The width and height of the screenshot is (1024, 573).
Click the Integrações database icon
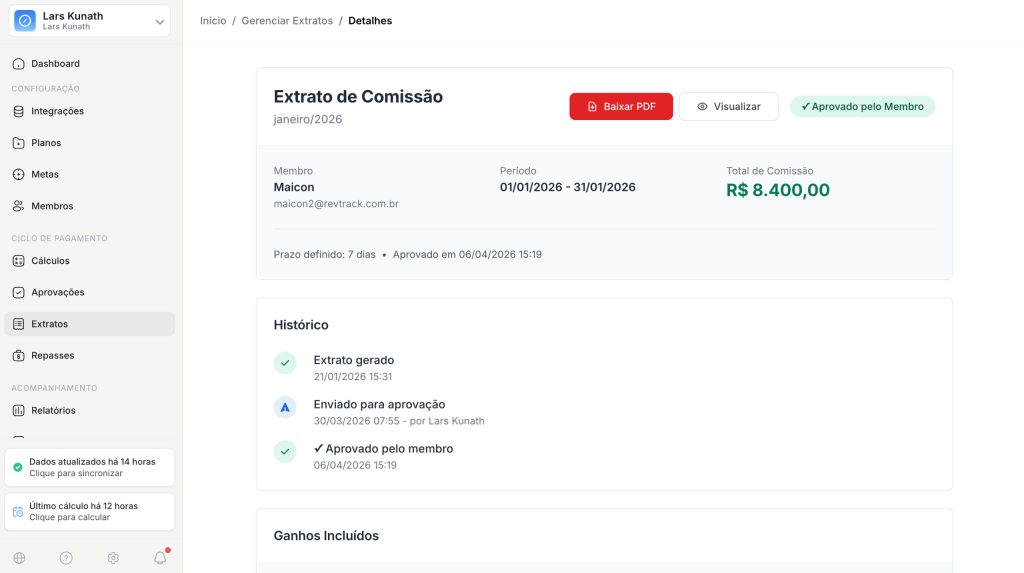(18, 111)
